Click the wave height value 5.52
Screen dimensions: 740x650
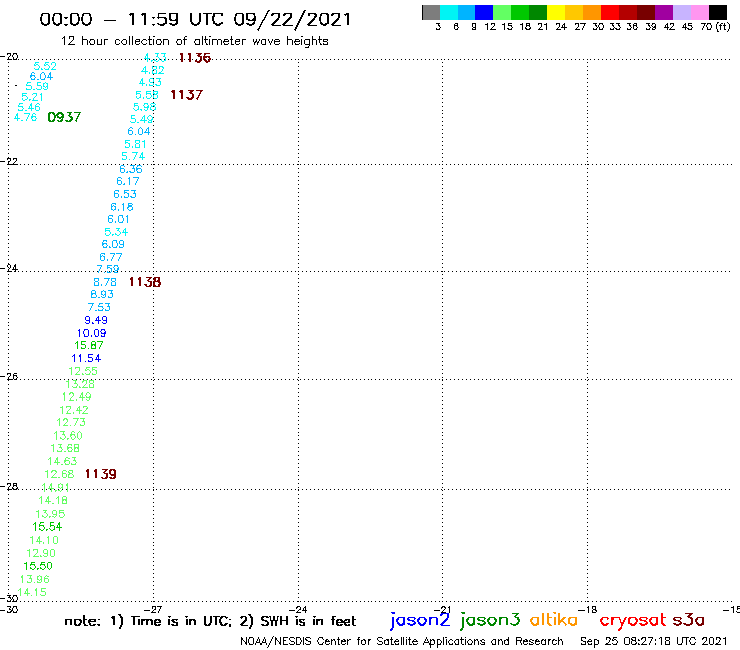(45, 66)
